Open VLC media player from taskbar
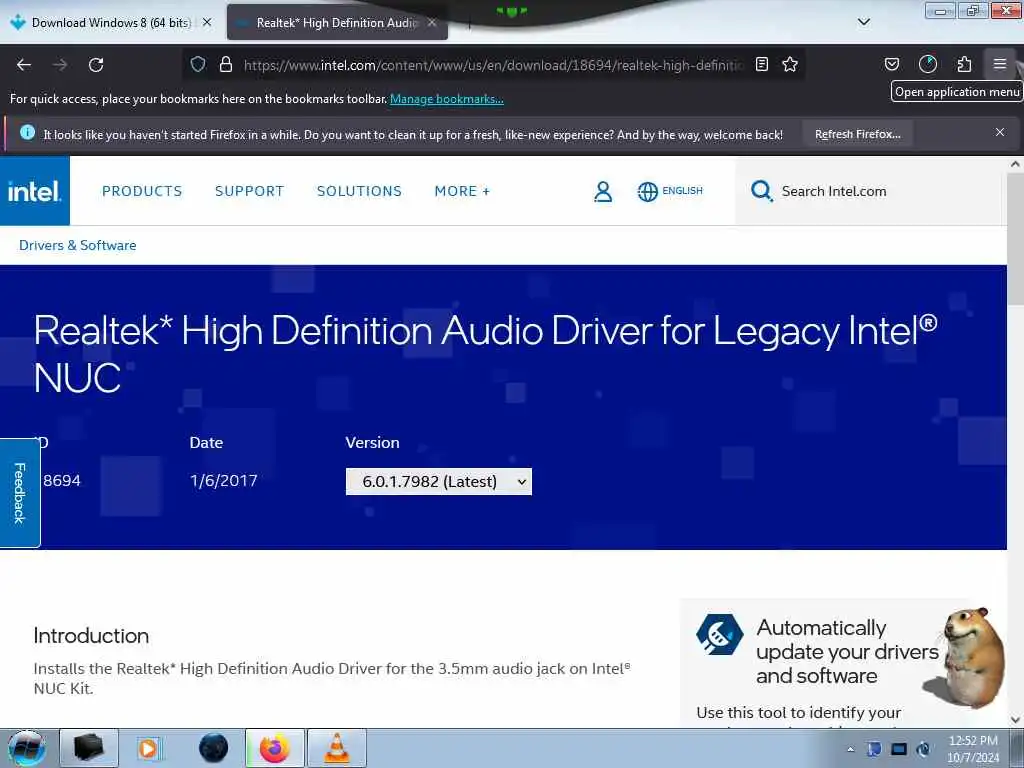 (337, 748)
